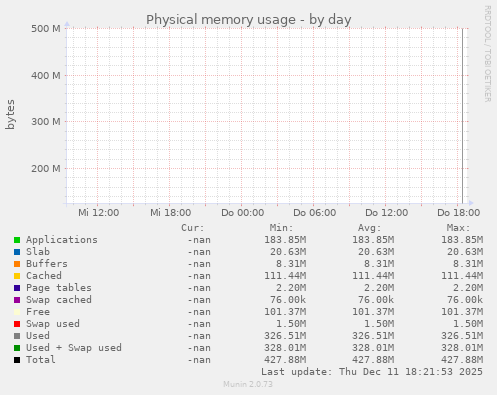Click the orange Buffers legend swatch
The height and width of the screenshot is (395, 497).
point(17,264)
